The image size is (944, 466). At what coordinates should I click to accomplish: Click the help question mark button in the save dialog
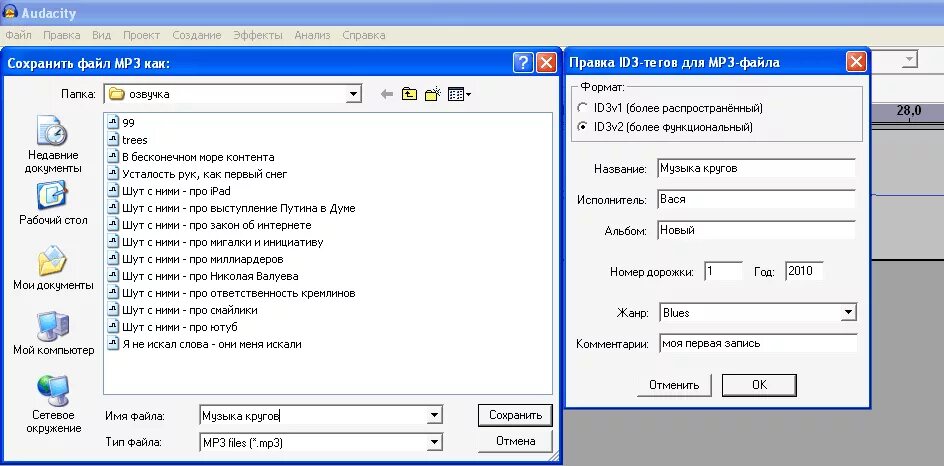pyautogui.click(x=523, y=63)
